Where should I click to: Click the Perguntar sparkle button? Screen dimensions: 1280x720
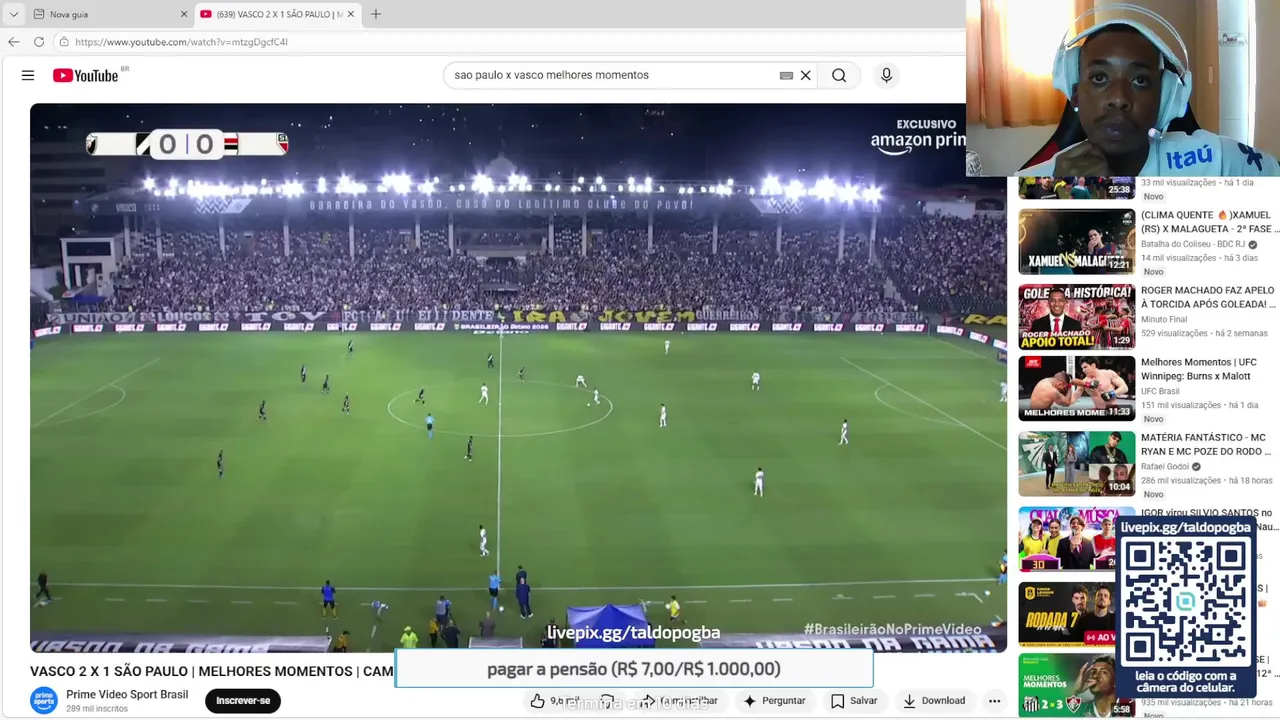pyautogui.click(x=774, y=701)
